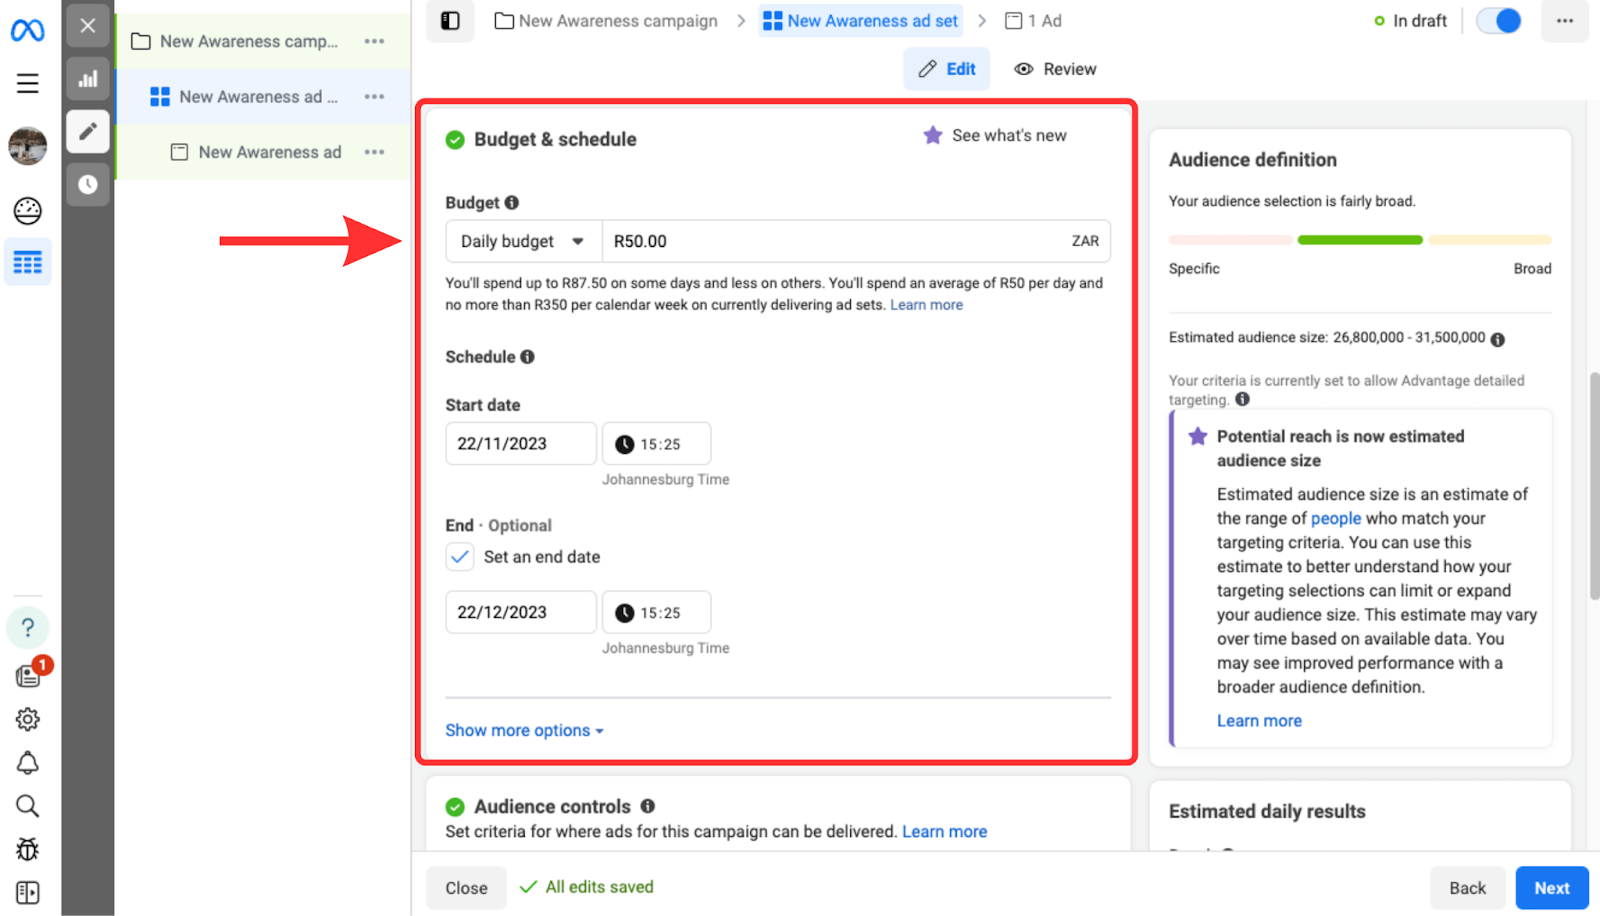The width and height of the screenshot is (1600, 916).
Task: Uncheck the Set an end date checkbox
Action: tap(460, 557)
